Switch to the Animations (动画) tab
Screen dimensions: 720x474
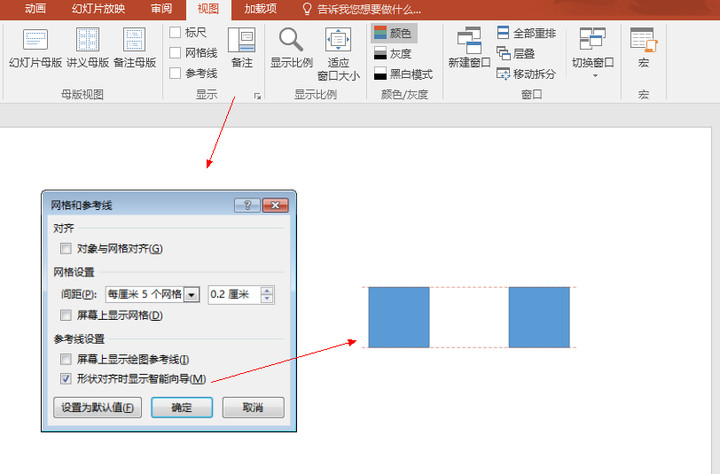[35, 9]
